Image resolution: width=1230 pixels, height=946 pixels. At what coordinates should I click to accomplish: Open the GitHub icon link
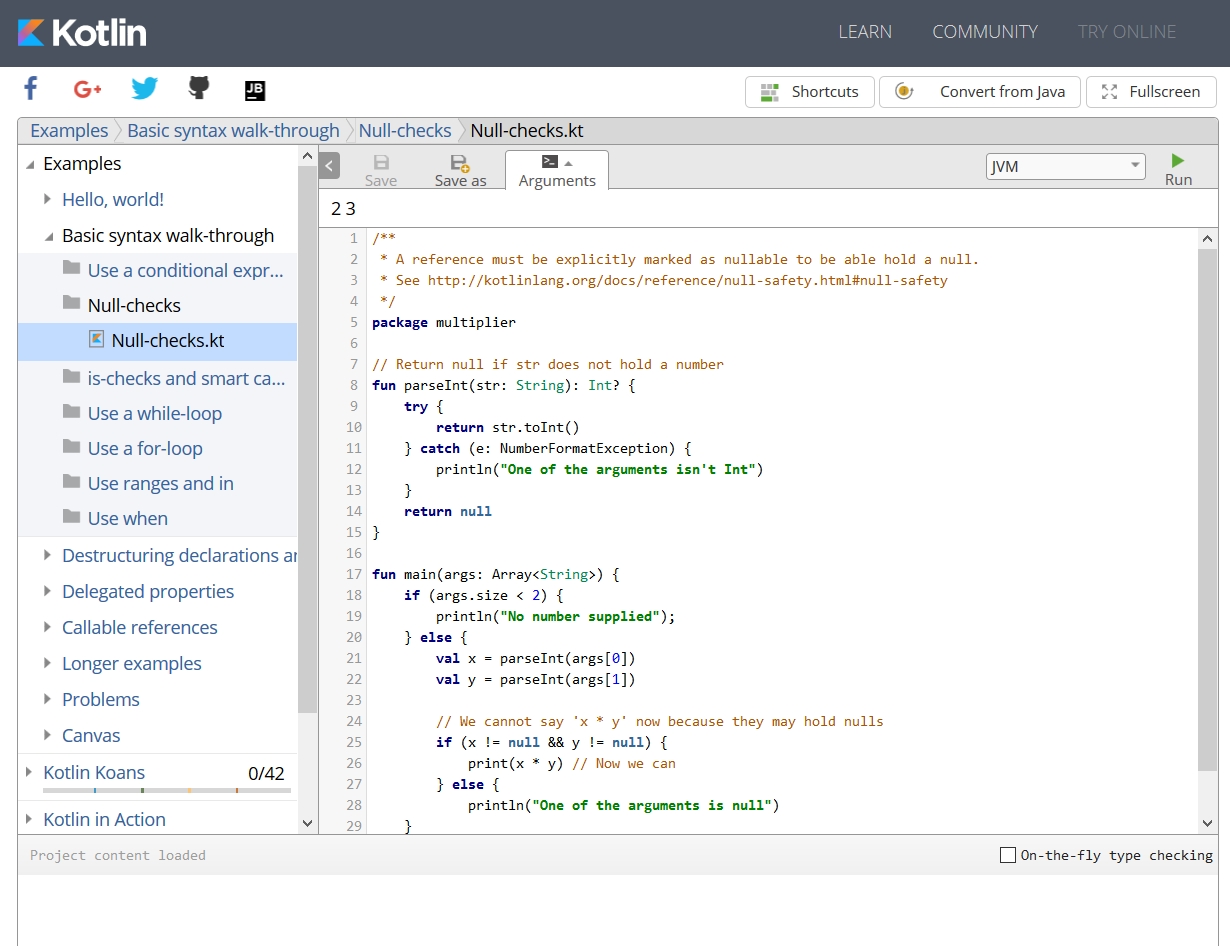click(x=199, y=88)
